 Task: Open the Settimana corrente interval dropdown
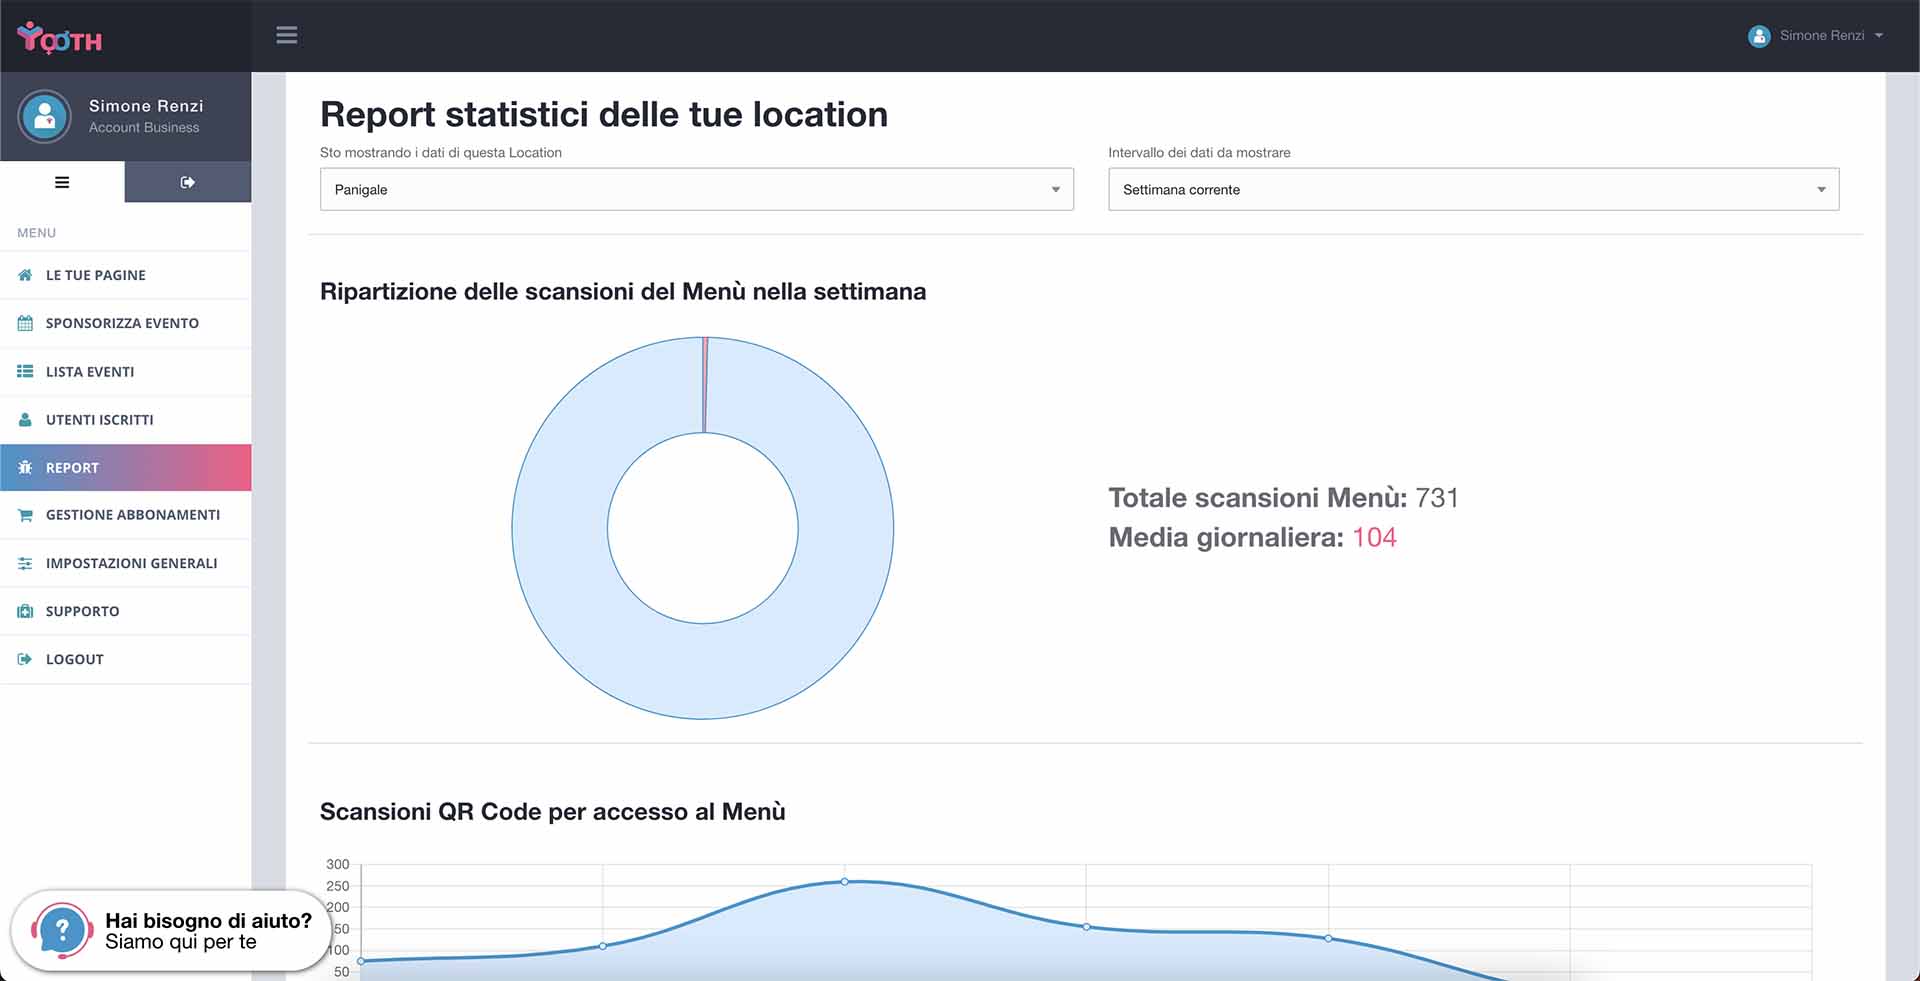[x=1473, y=189]
